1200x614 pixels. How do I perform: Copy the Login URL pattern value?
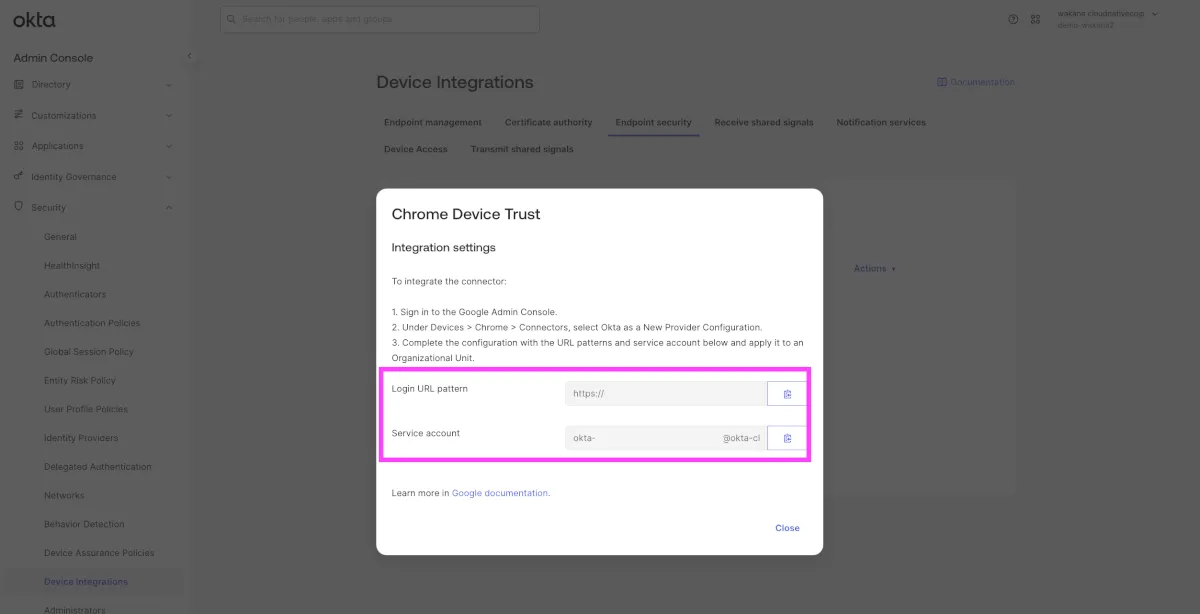[x=787, y=394]
